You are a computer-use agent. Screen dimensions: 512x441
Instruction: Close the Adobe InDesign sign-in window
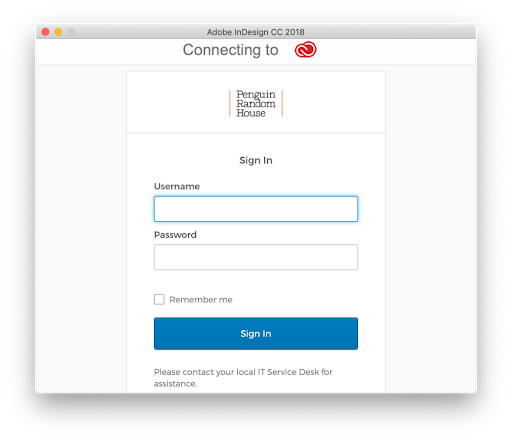point(45,32)
